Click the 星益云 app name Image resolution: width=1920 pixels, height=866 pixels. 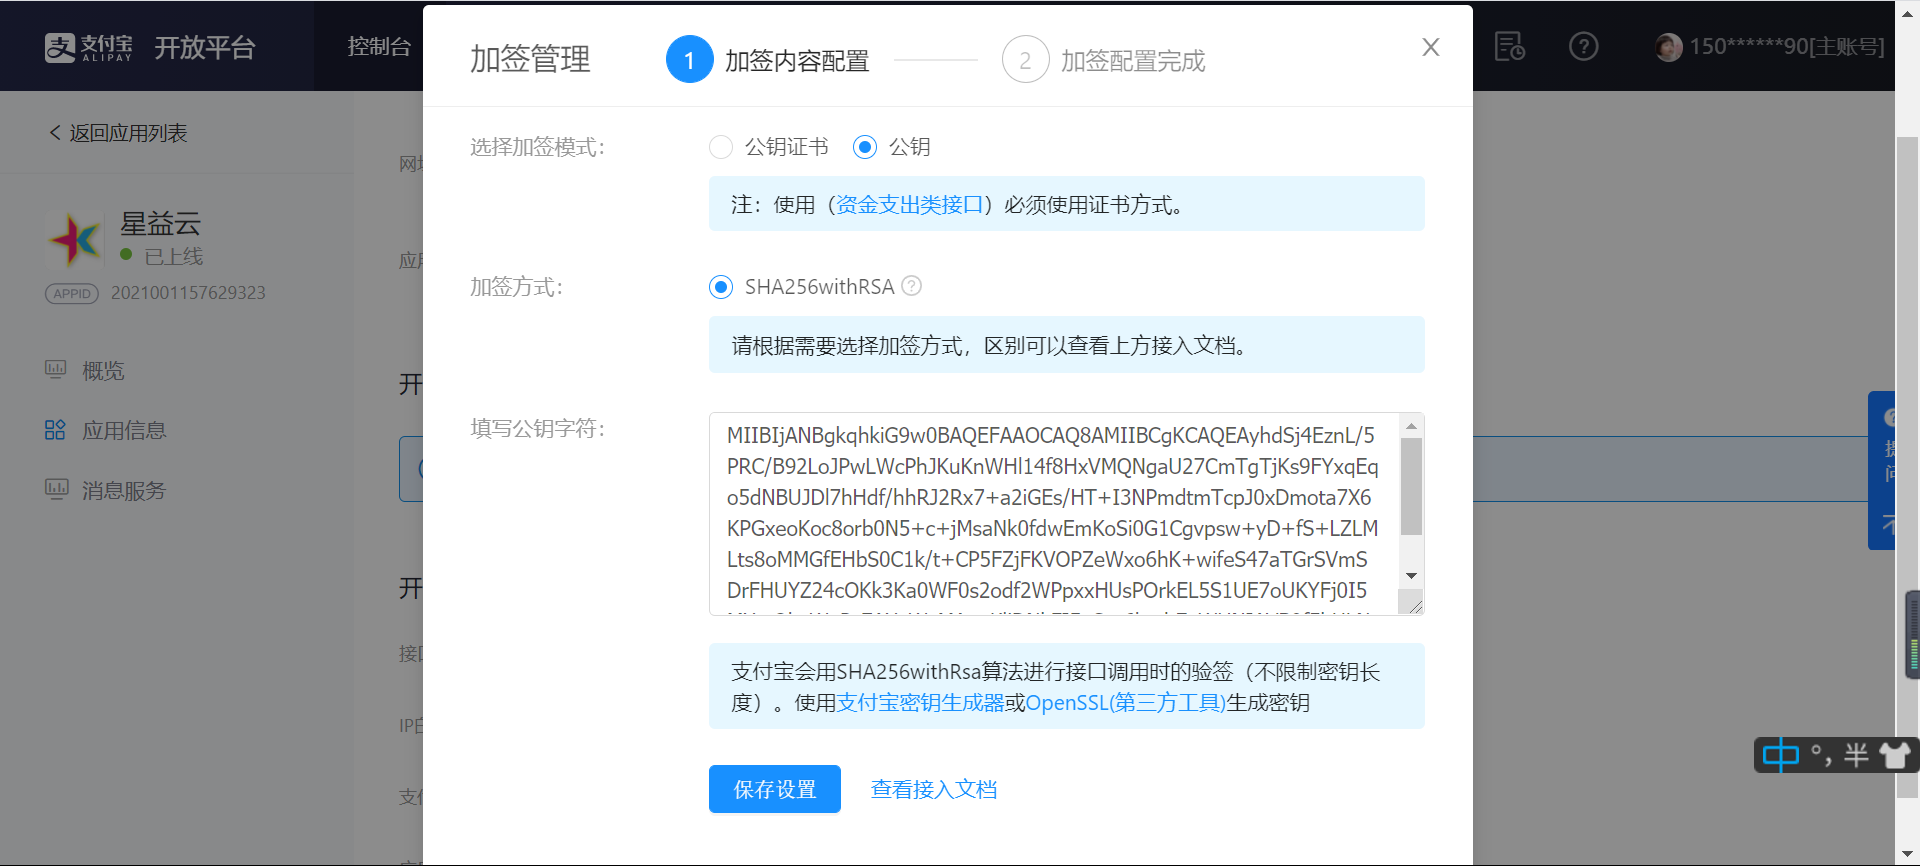pos(161,223)
